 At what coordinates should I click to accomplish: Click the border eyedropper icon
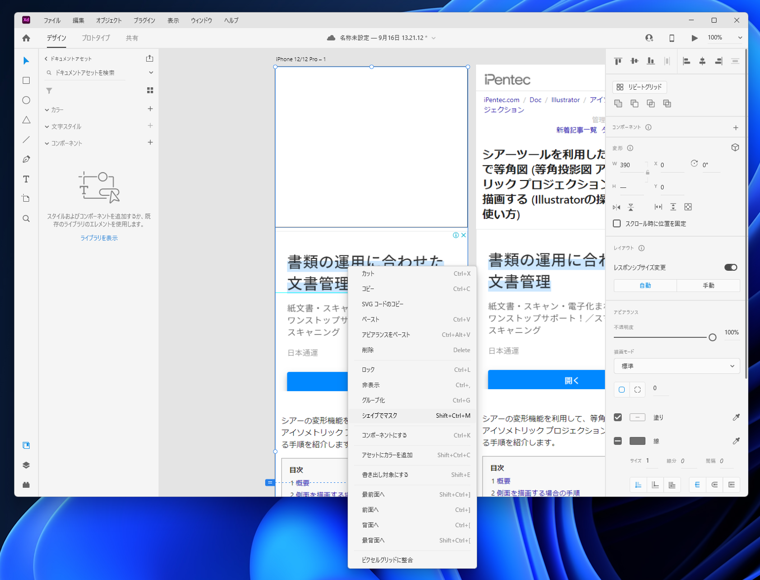tap(736, 441)
